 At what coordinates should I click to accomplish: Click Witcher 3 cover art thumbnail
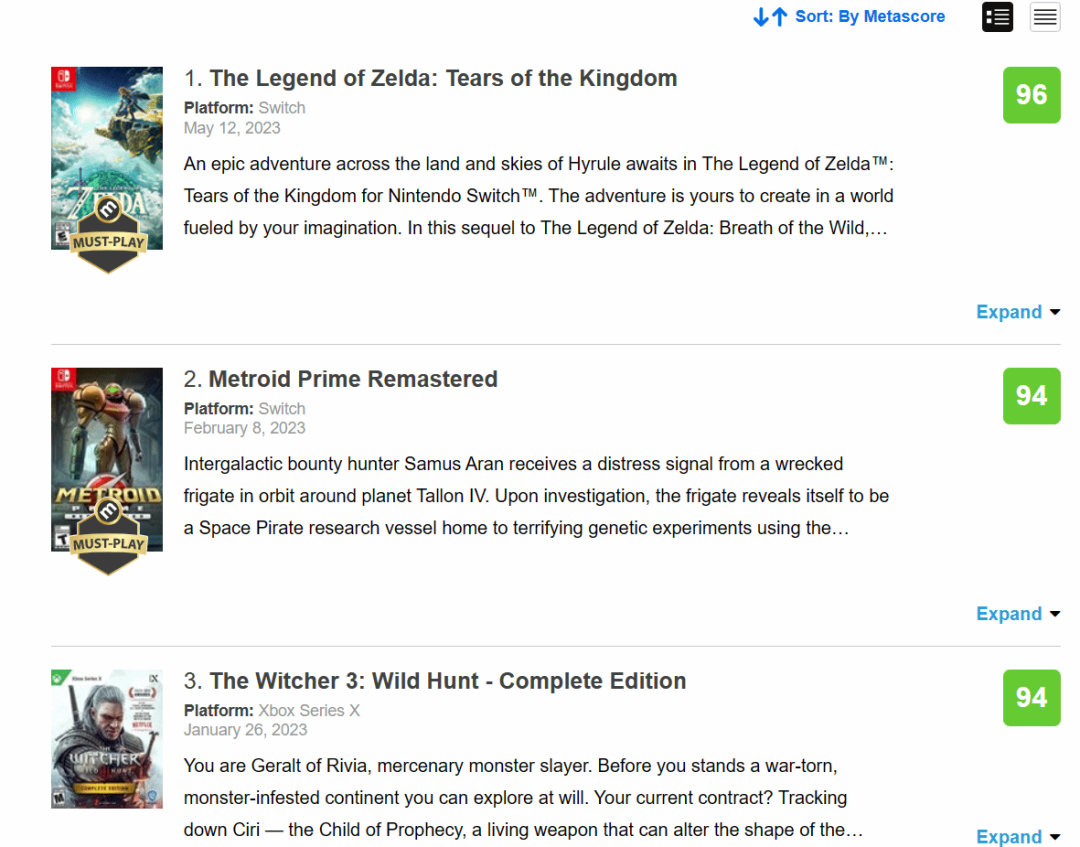click(107, 739)
